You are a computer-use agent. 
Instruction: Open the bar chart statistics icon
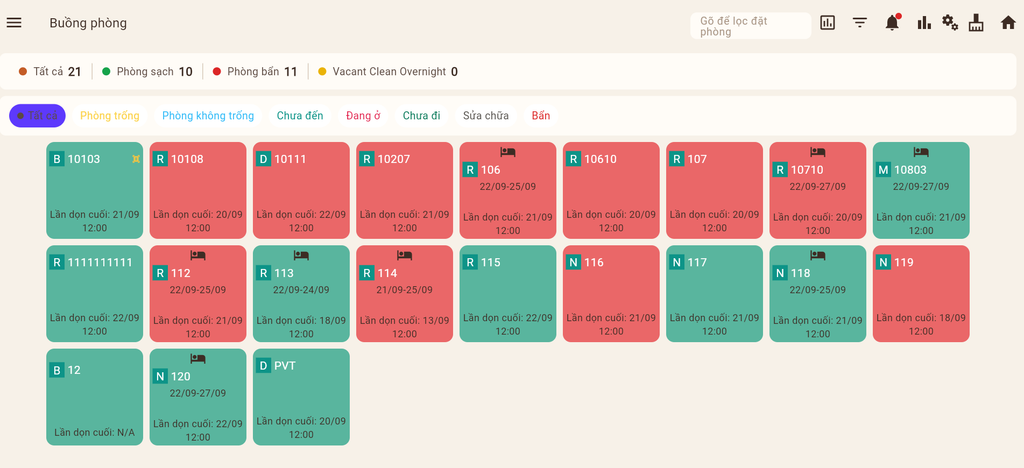(x=924, y=23)
